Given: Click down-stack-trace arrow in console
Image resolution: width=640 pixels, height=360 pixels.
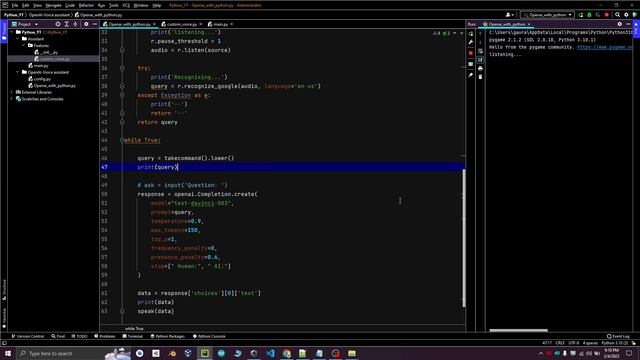Looking at the screenshot, I should [480, 42].
